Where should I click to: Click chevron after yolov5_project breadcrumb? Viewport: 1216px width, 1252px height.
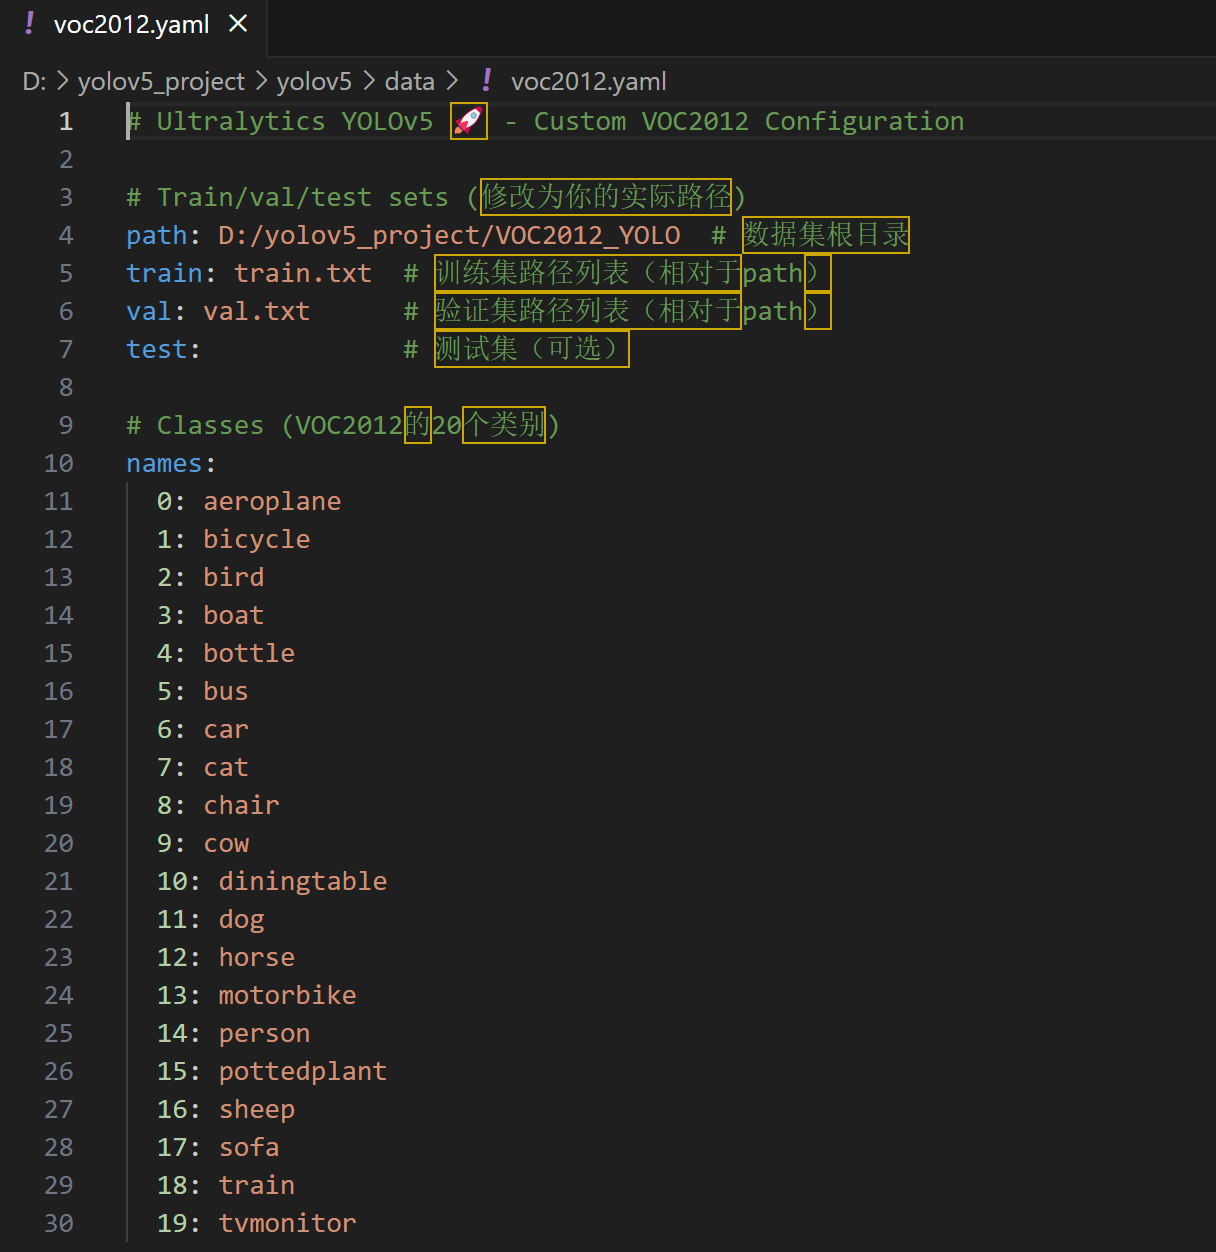tap(261, 81)
